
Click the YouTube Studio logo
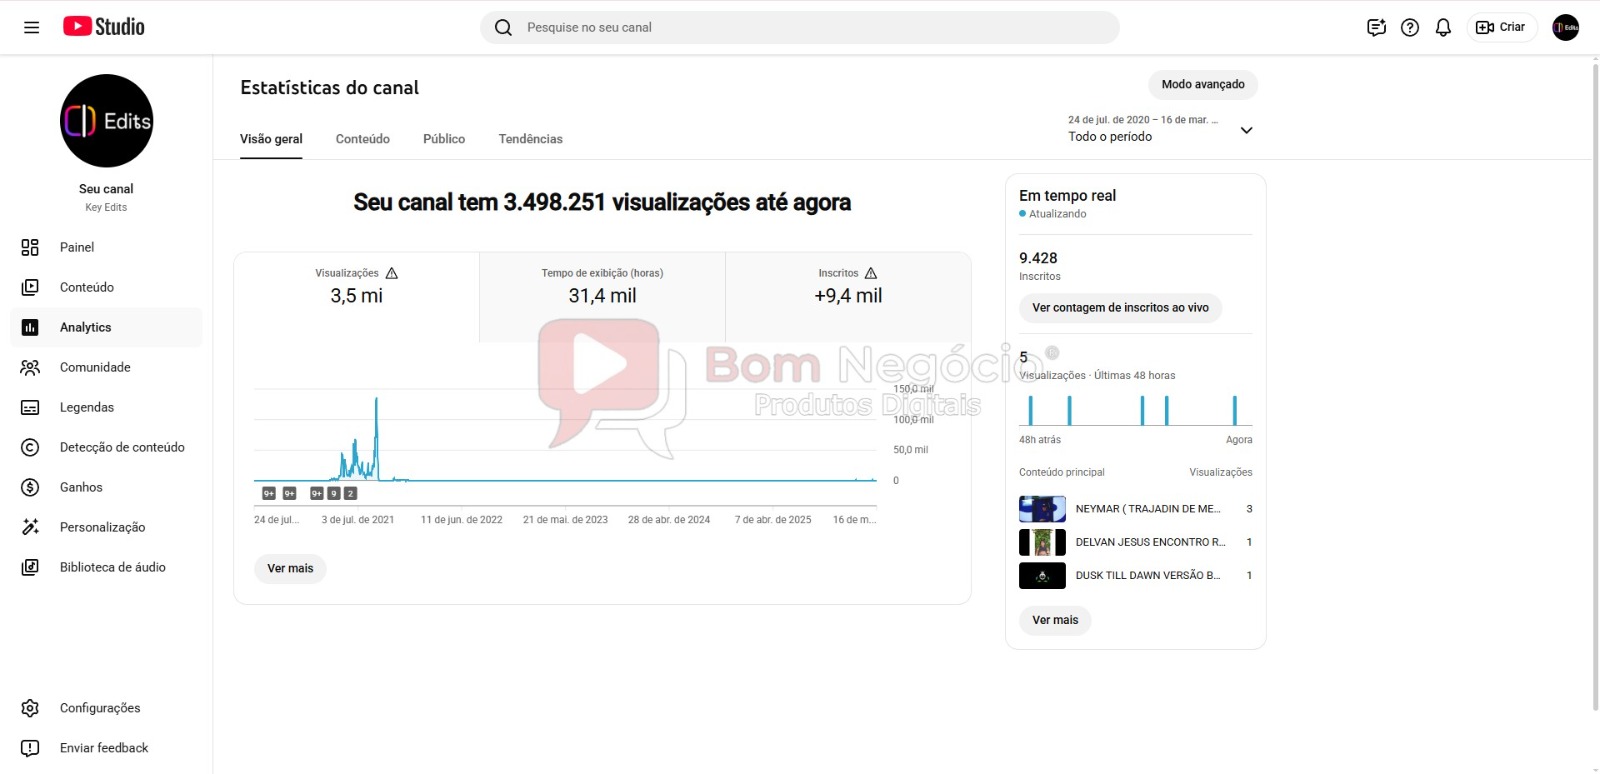click(x=104, y=27)
